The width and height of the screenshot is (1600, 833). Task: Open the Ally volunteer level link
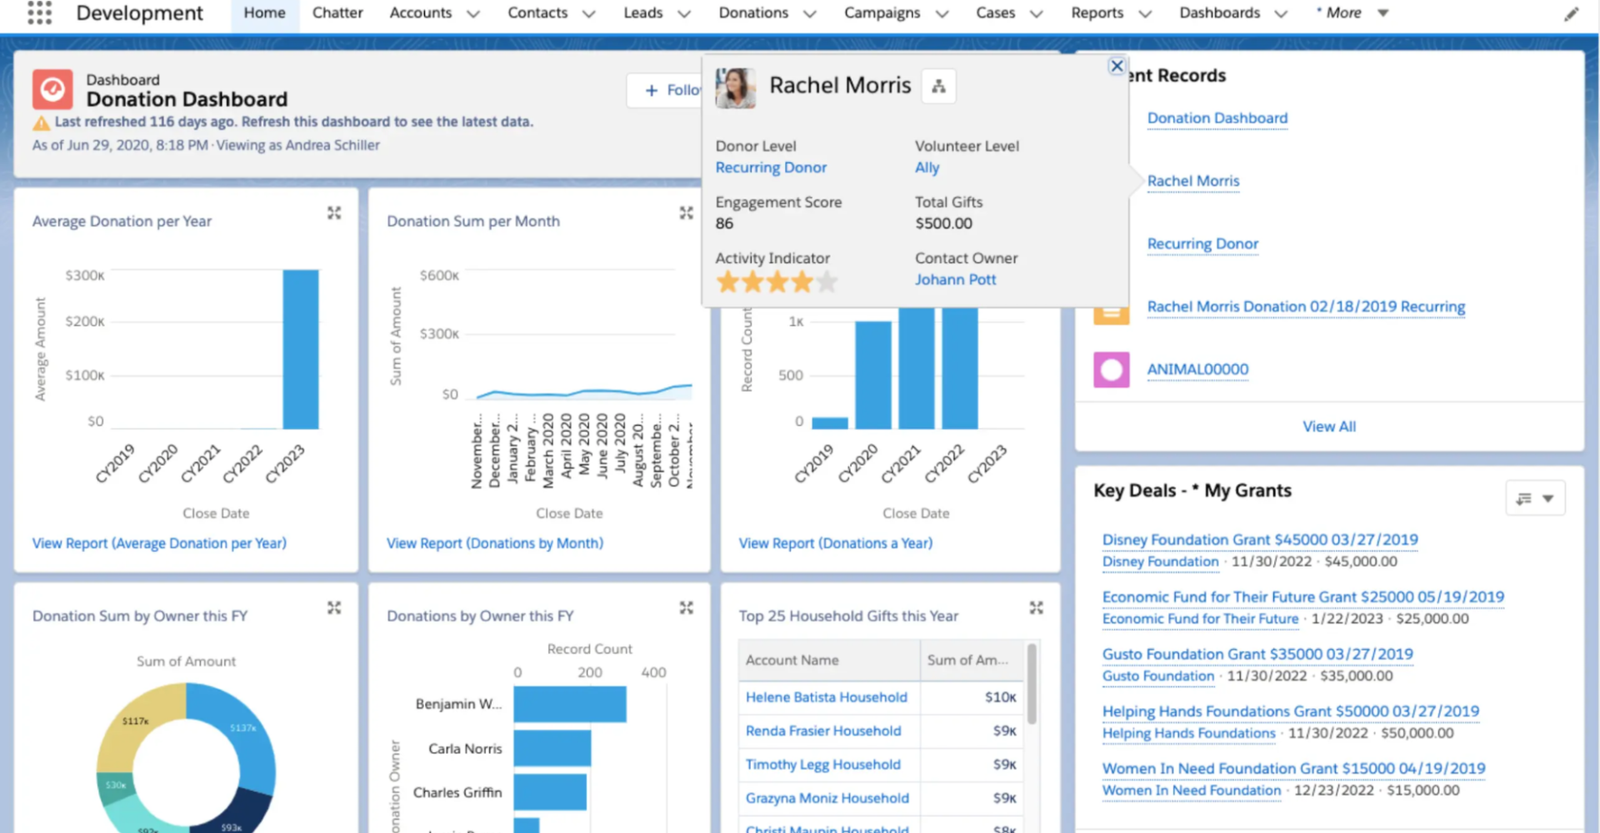click(927, 168)
